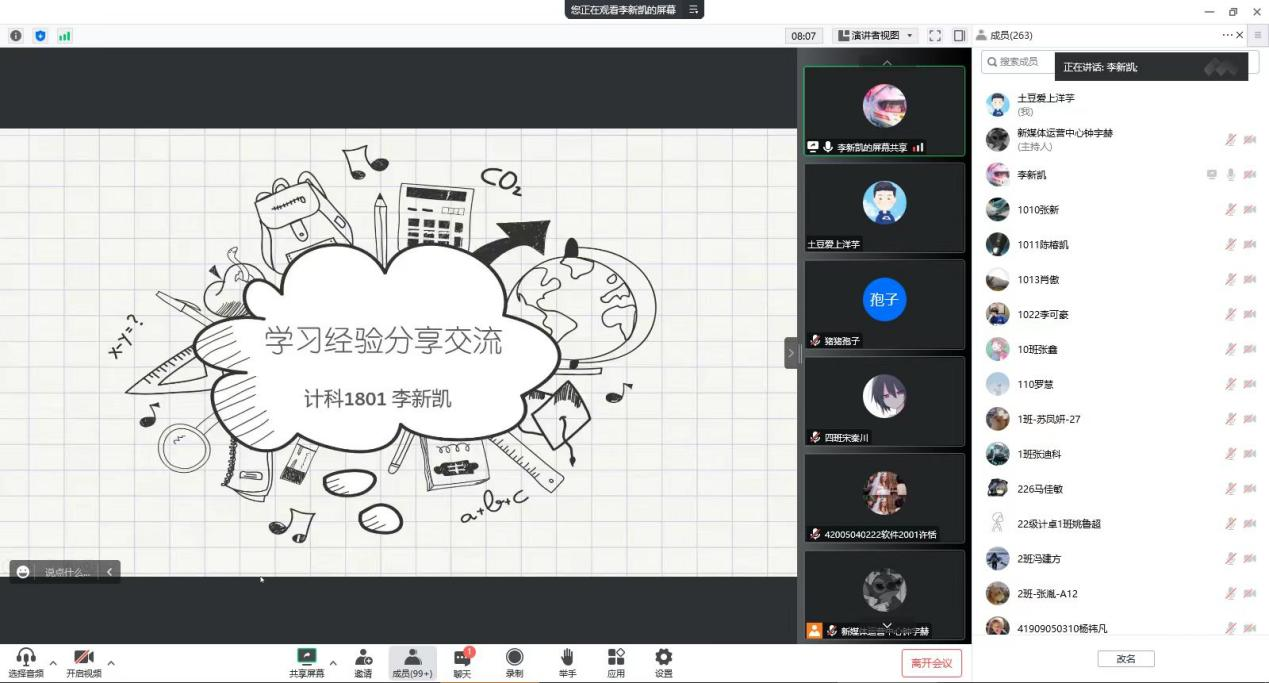Toggle the side panel layout icon
This screenshot has width=1269, height=683.
pyautogui.click(x=959, y=36)
